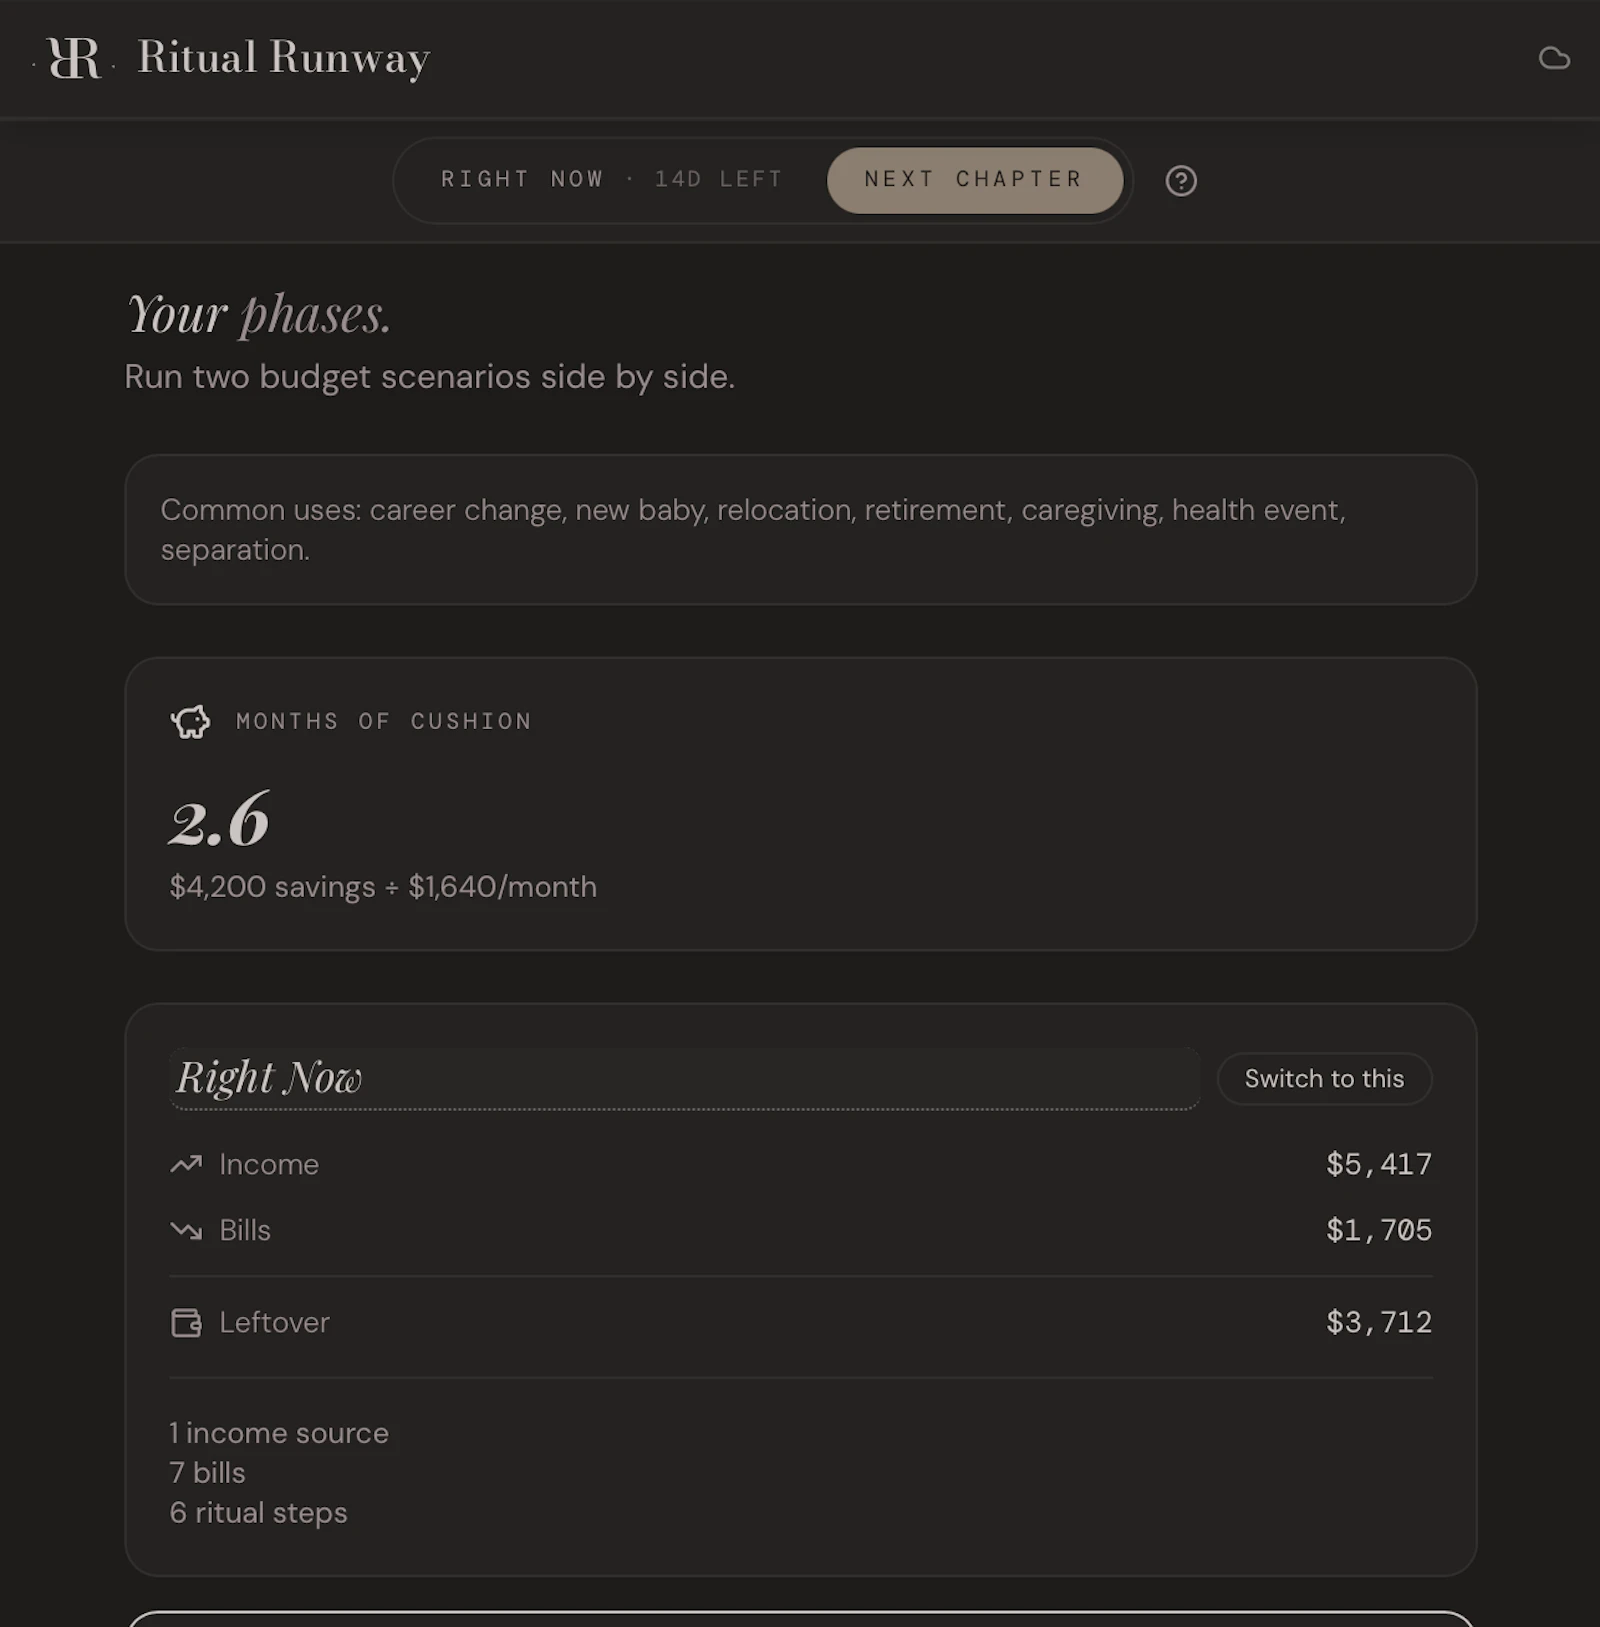The height and width of the screenshot is (1627, 1600).
Task: Select the Next Chapter tab
Action: click(x=975, y=180)
